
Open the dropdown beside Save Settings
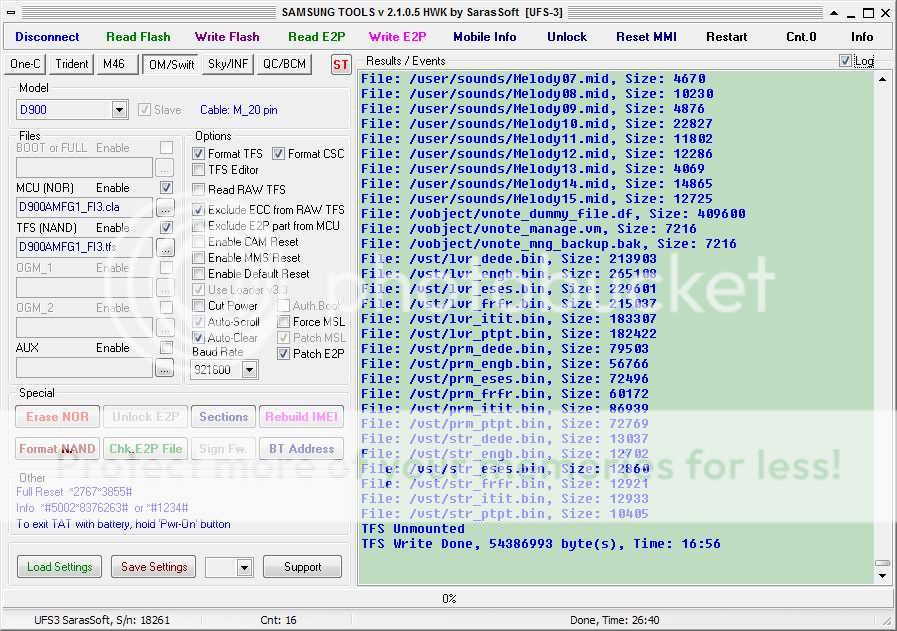point(244,567)
